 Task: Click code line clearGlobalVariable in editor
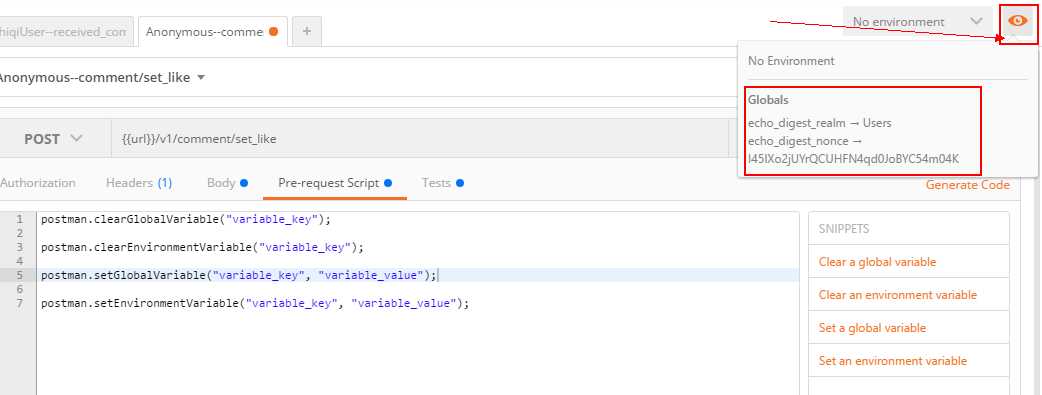click(x=185, y=219)
